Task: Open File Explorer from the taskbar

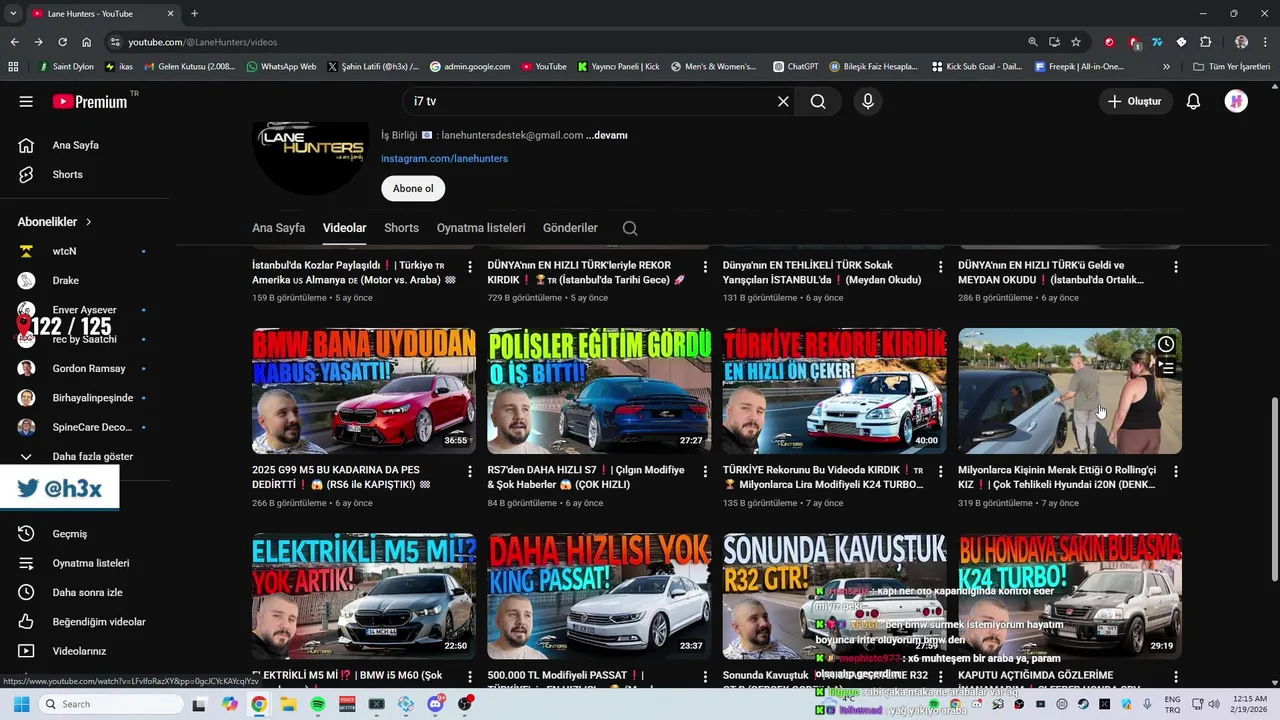Action: [x=288, y=704]
